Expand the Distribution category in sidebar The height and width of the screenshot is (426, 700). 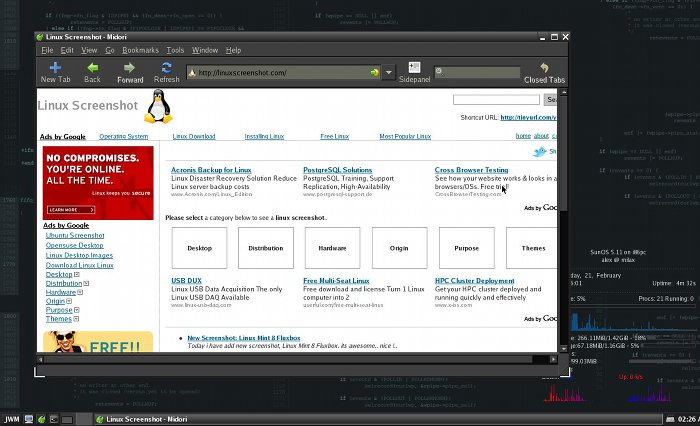point(86,284)
